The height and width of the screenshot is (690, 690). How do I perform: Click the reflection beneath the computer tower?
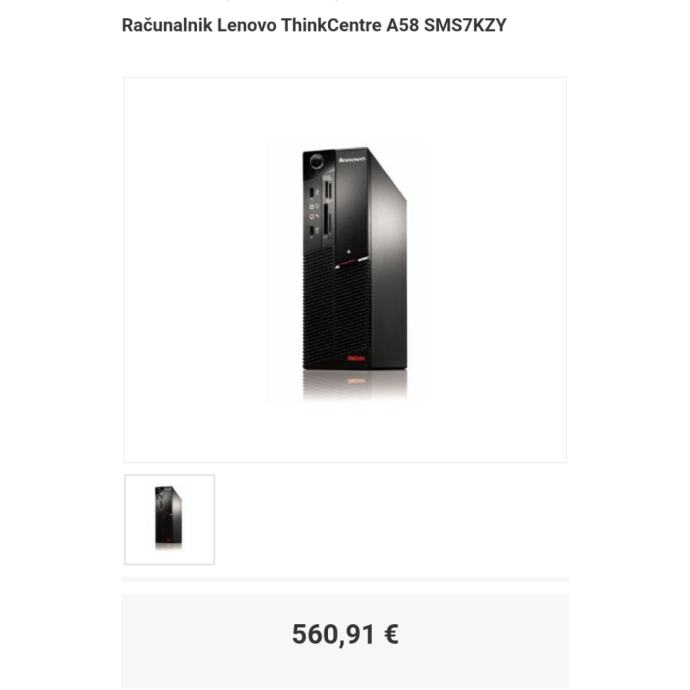(x=355, y=385)
